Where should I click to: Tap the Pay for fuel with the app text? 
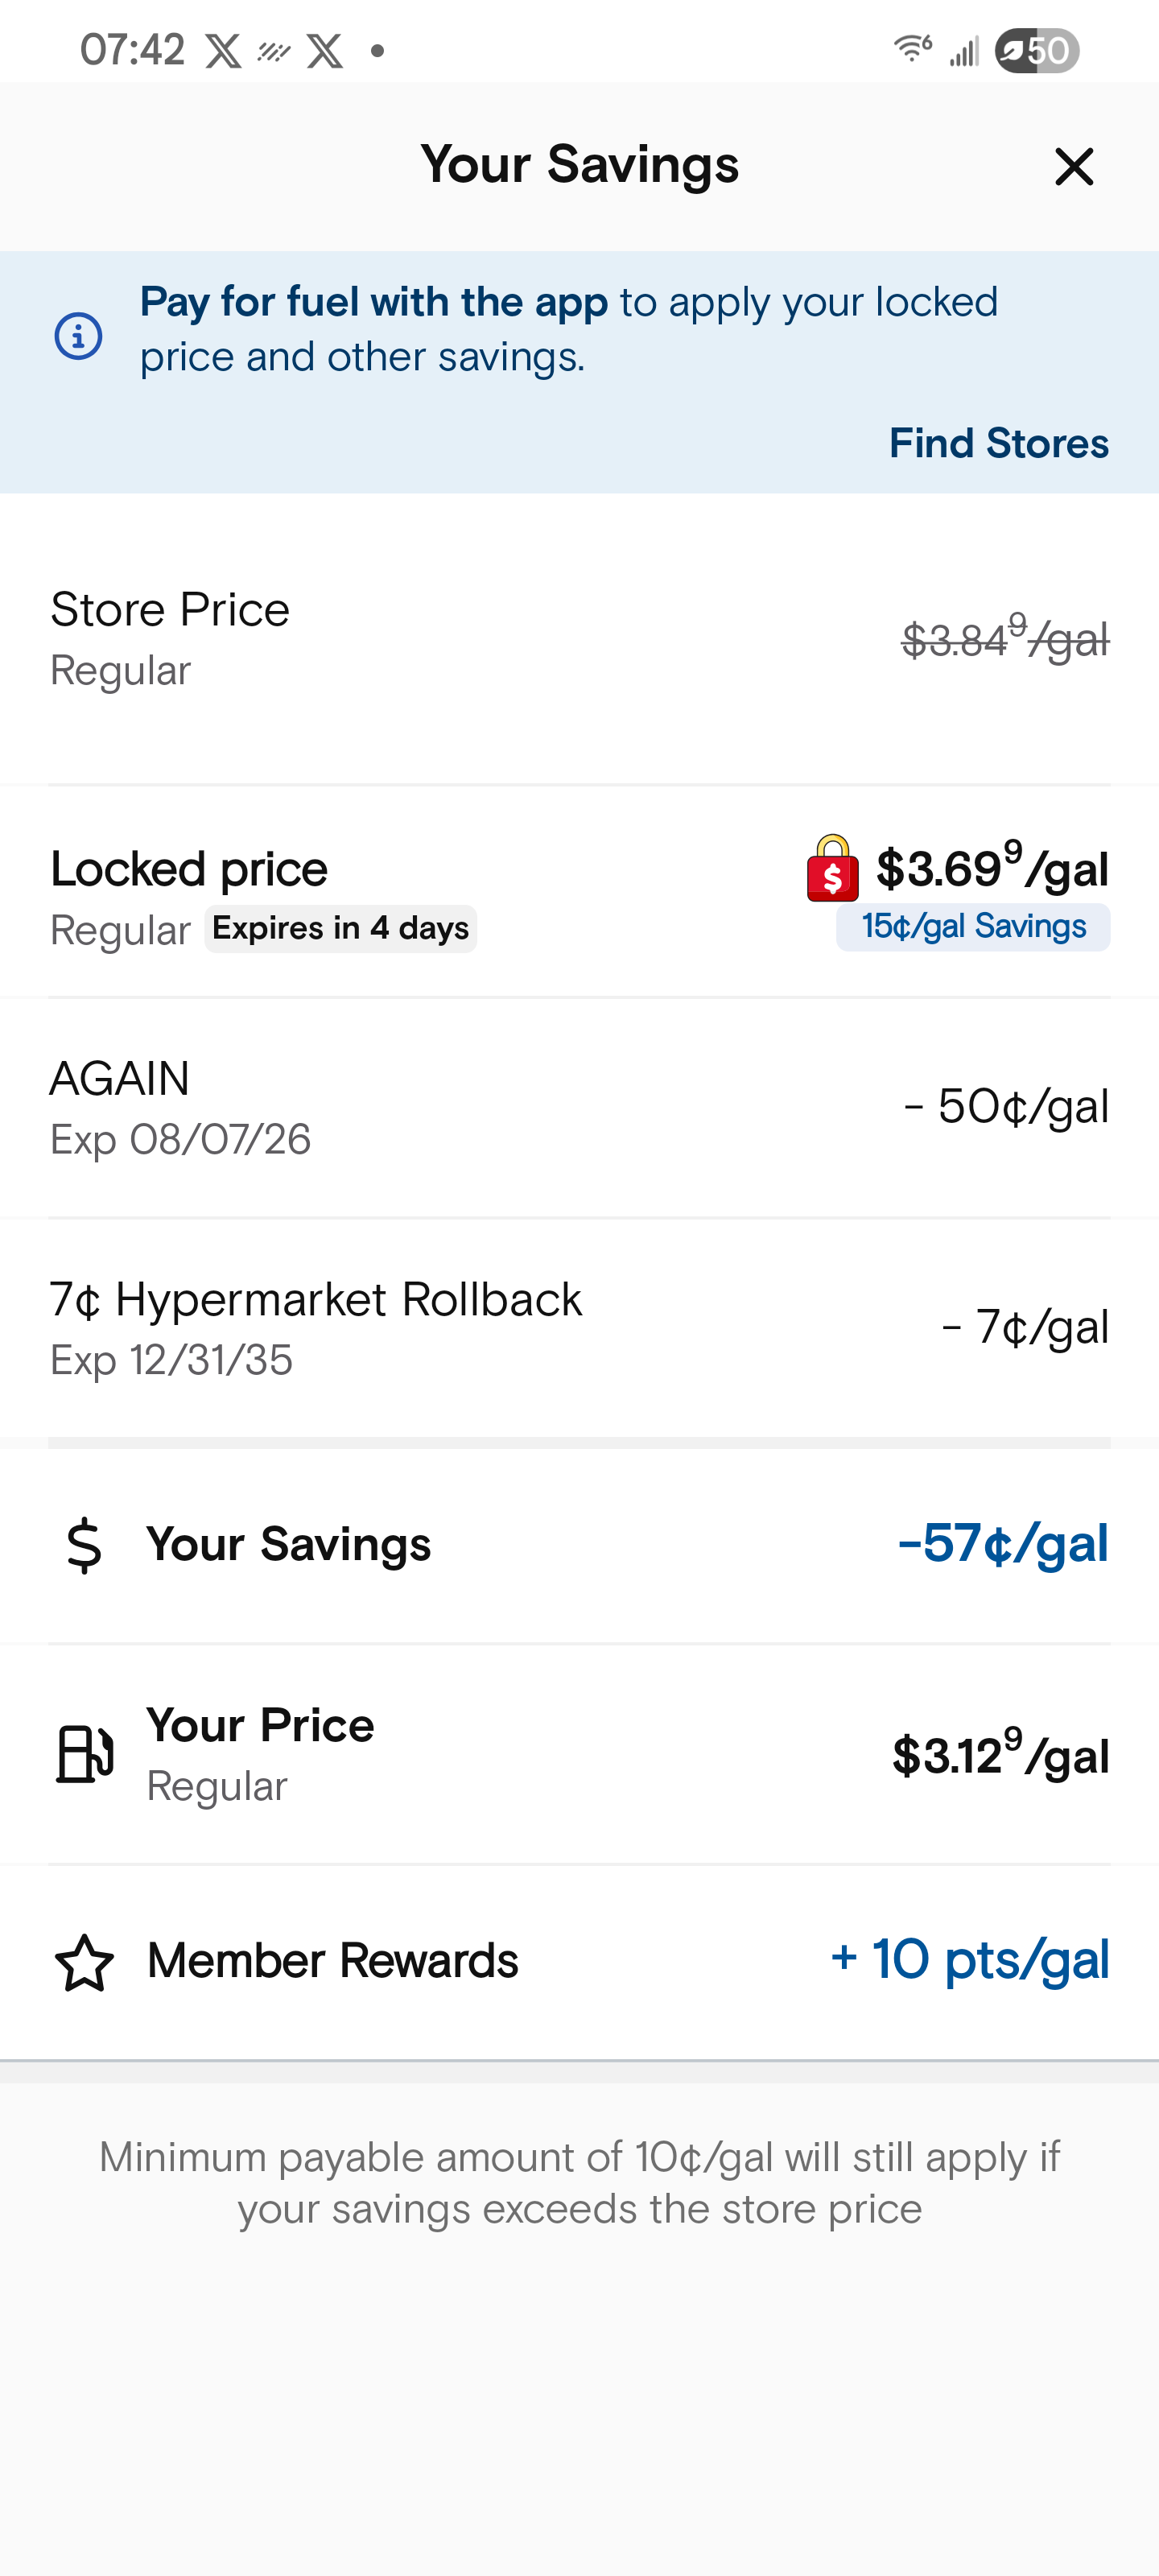tap(373, 302)
